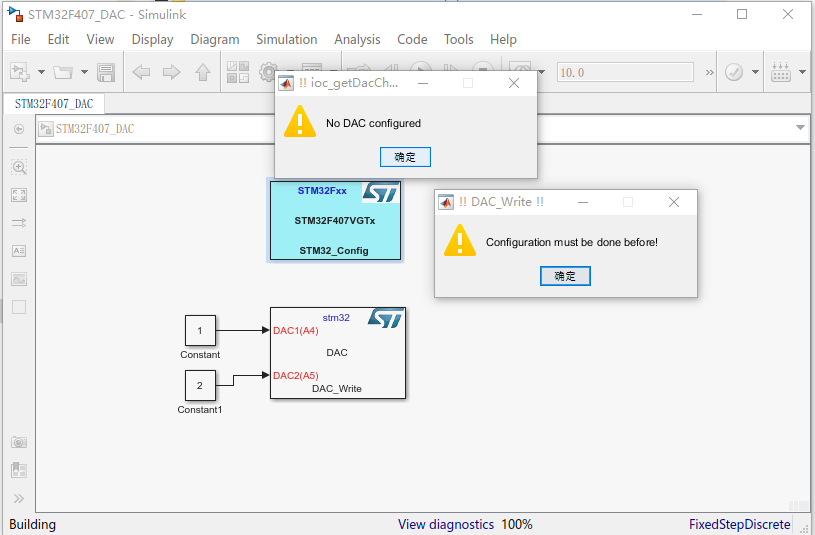Viewport: 815px width, 535px height.
Task: Click the Screenshot camera palette icon
Action: pos(19,442)
